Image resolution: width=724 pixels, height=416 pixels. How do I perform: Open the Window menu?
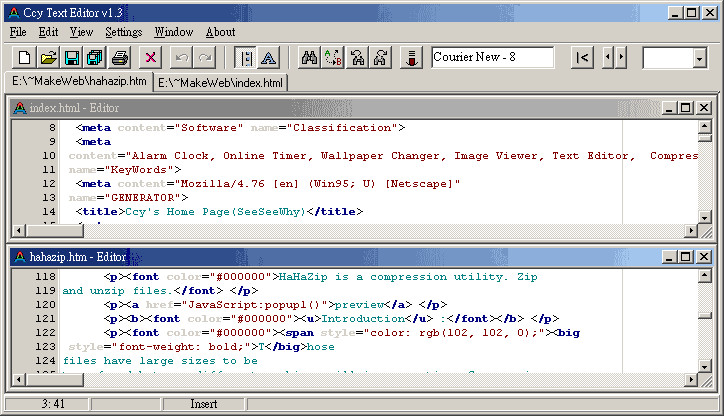tap(174, 32)
